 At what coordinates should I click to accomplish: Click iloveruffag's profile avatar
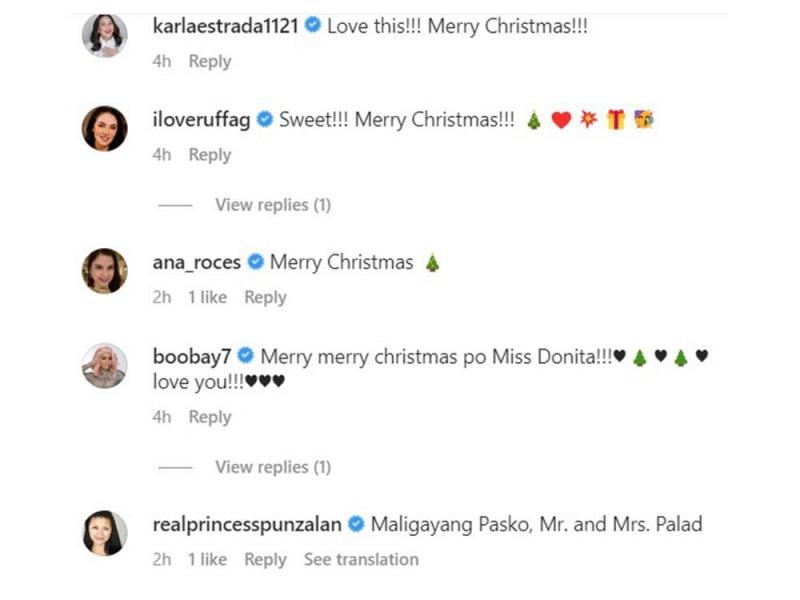pyautogui.click(x=104, y=129)
